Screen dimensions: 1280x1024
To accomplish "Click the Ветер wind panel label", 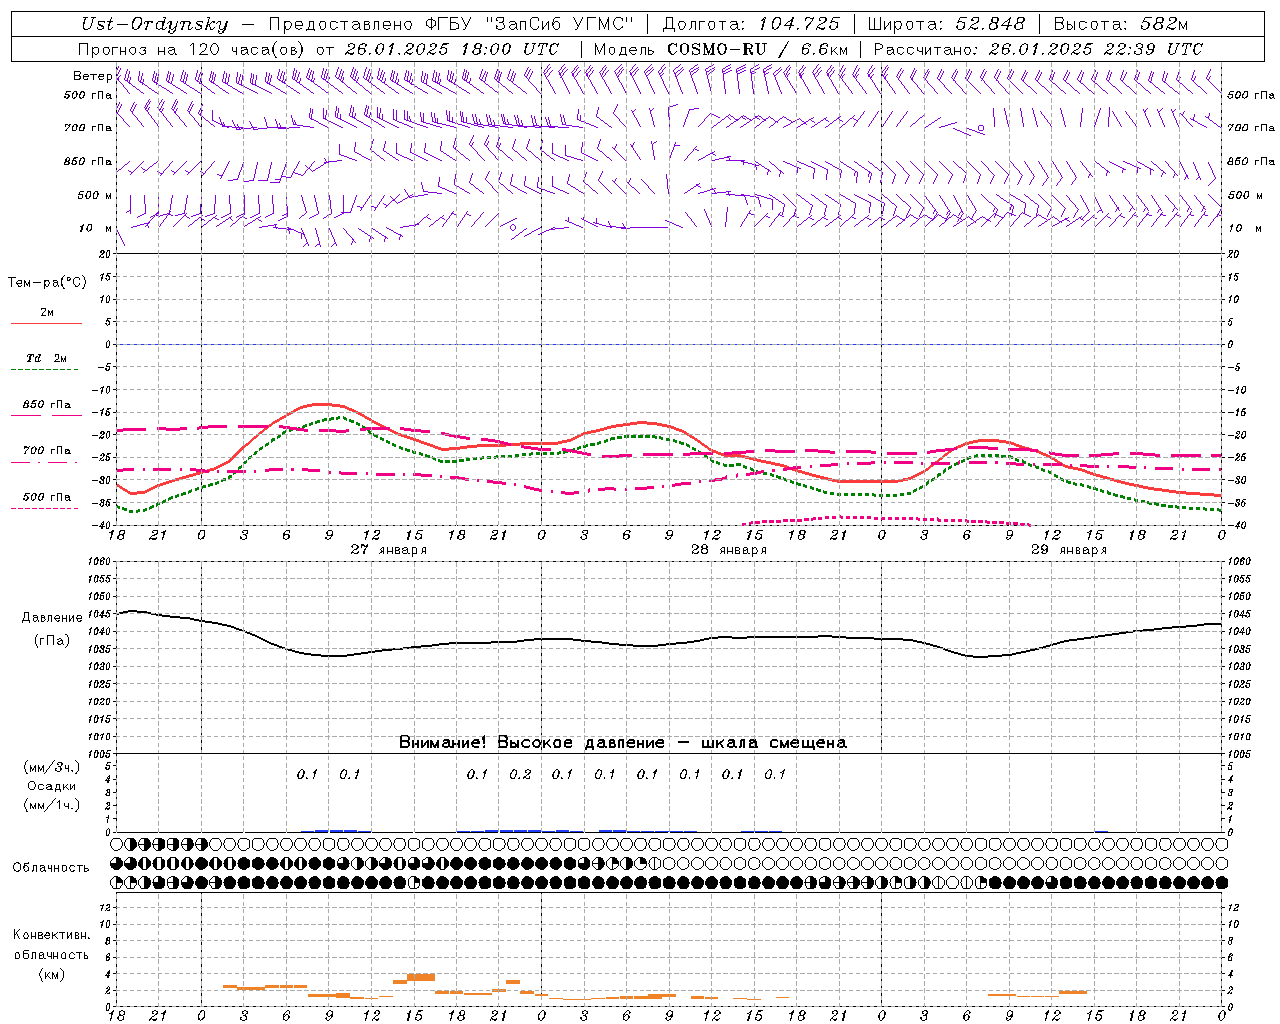I will point(92,76).
